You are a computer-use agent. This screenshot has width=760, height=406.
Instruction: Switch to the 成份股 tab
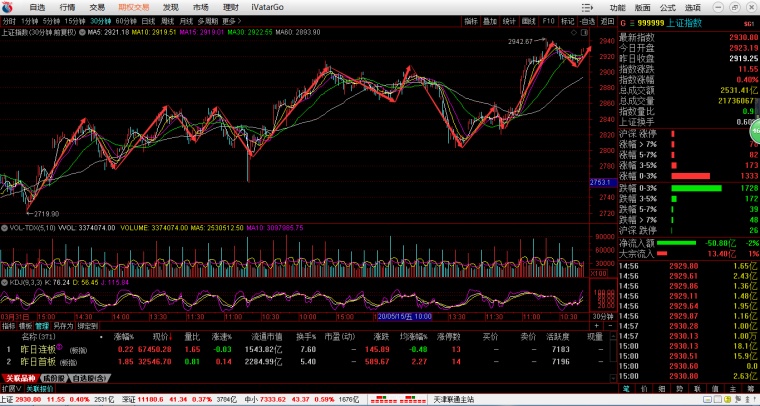(x=53, y=378)
